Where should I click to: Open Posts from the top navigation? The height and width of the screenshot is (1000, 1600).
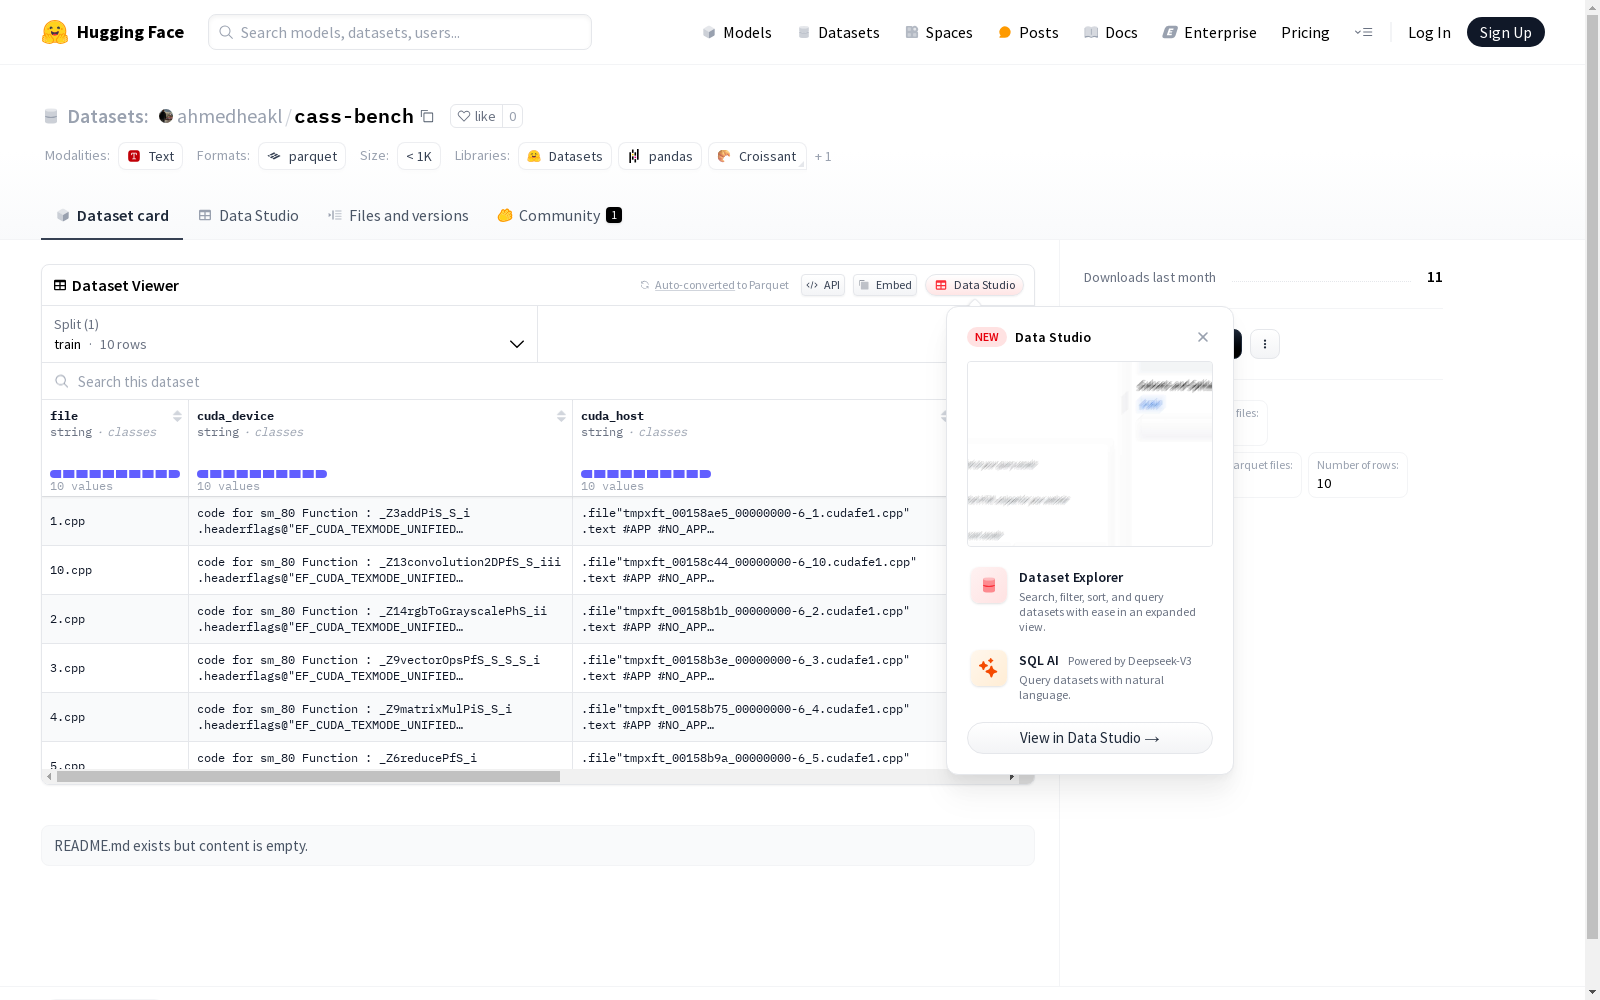1028,32
